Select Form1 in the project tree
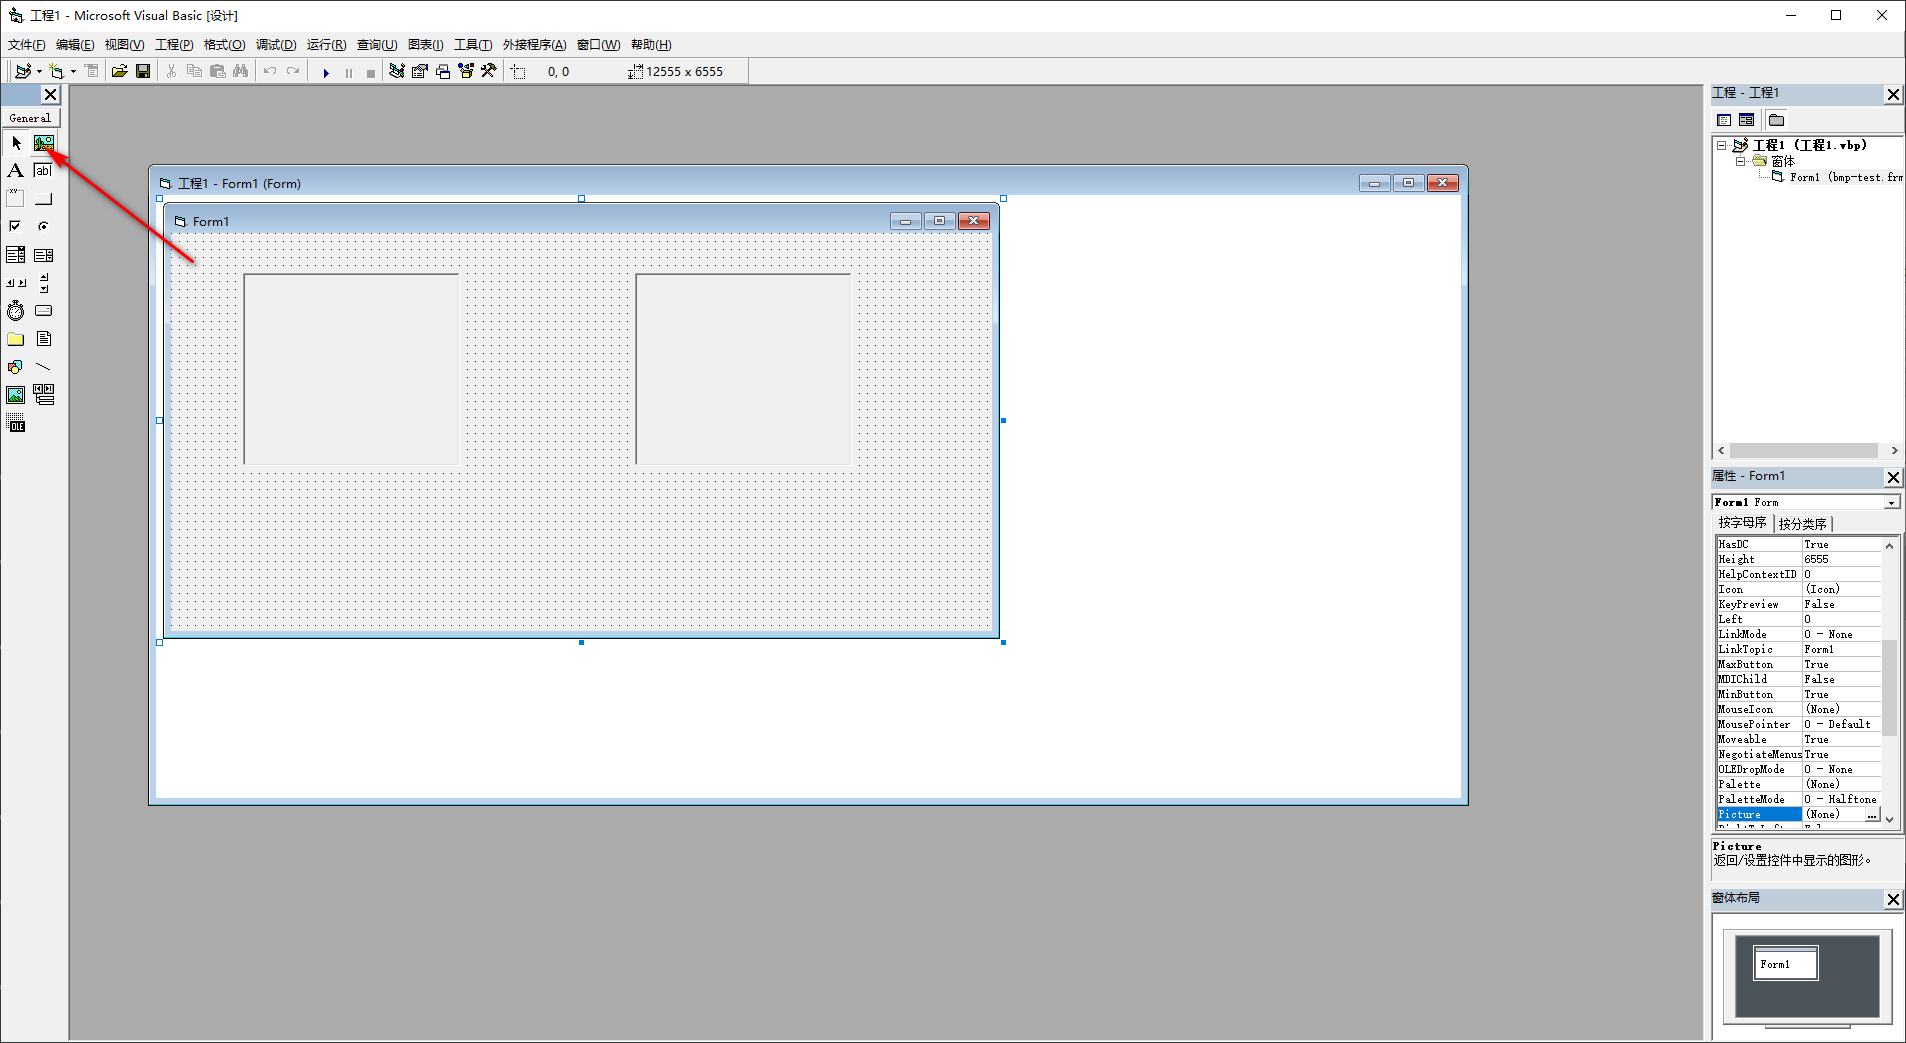The width and height of the screenshot is (1906, 1043). point(1836,177)
